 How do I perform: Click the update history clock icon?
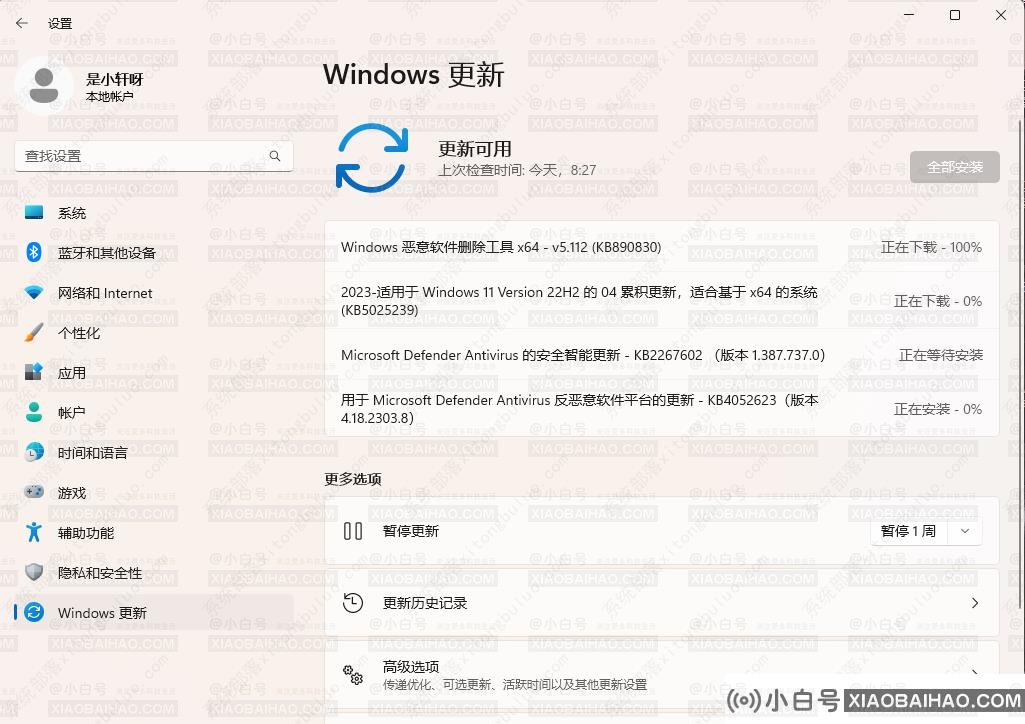tap(353, 603)
